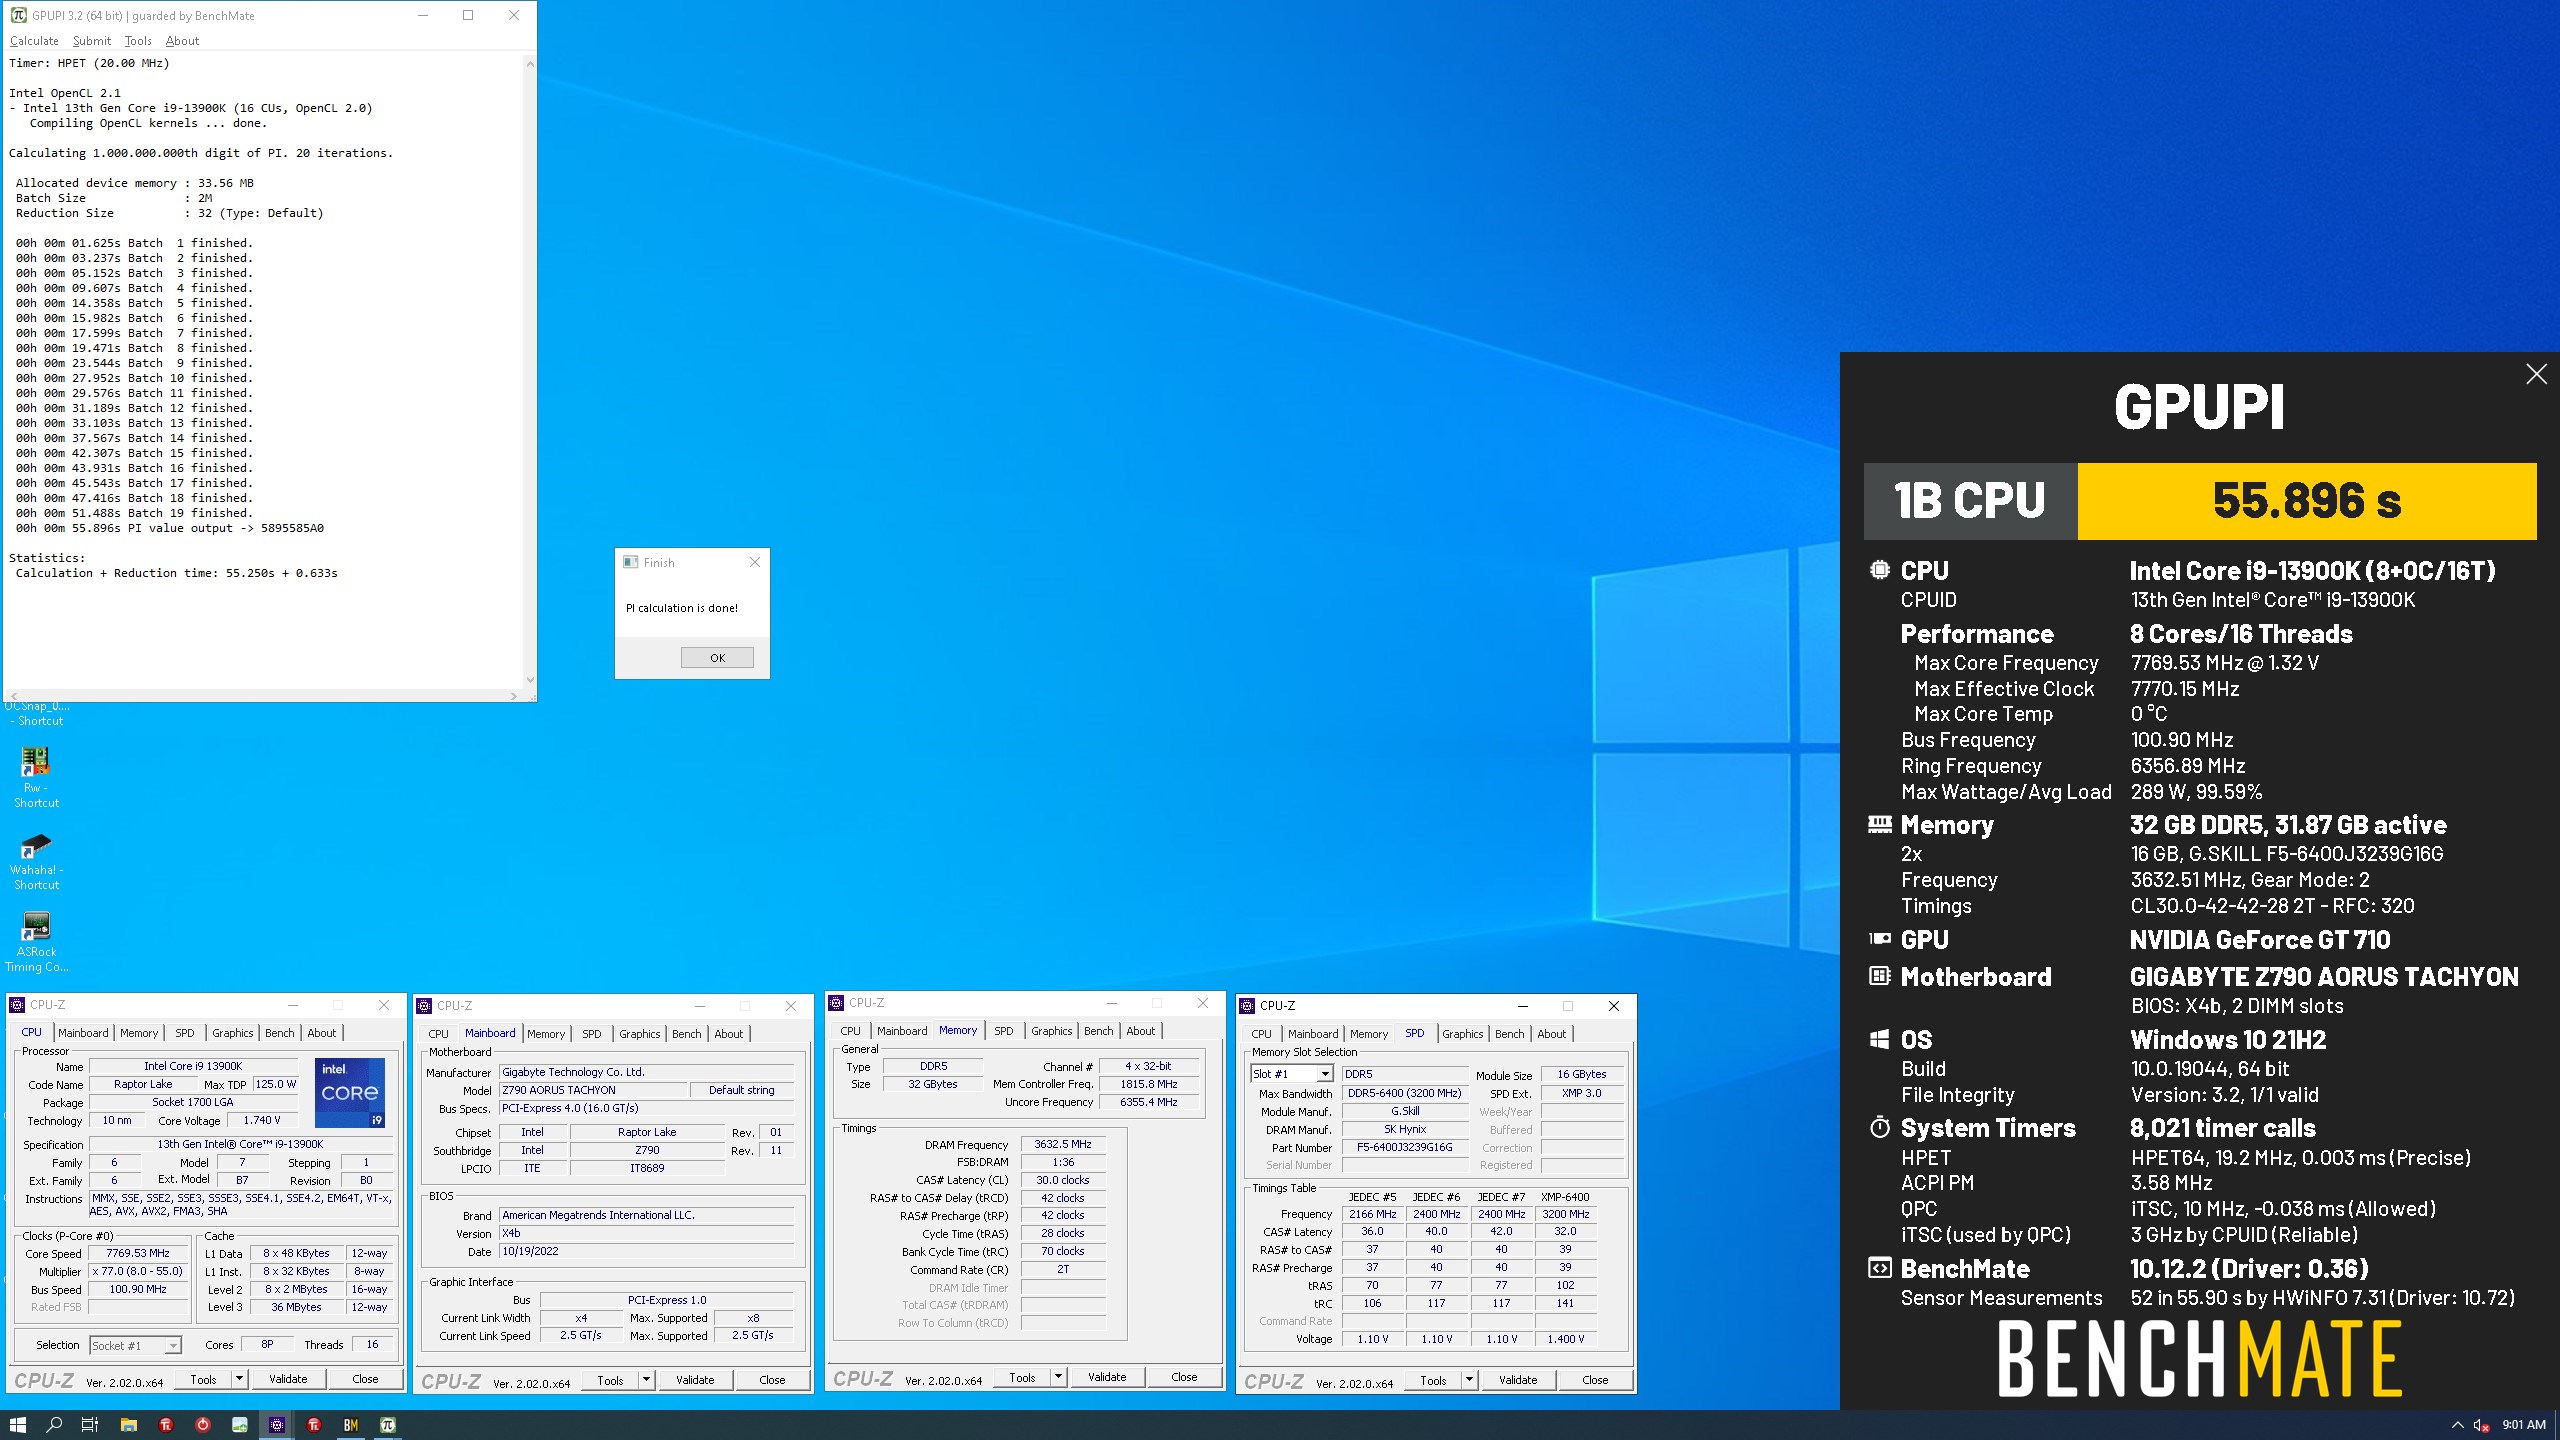Open Socket #1 selection dropdown in CPU-Z
This screenshot has height=1440, width=2560.
pos(135,1345)
